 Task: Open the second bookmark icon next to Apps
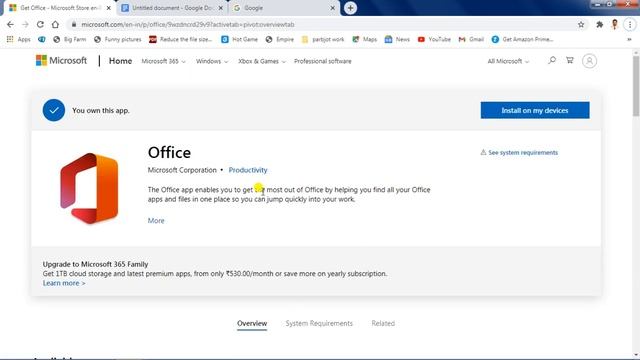click(x=42, y=39)
